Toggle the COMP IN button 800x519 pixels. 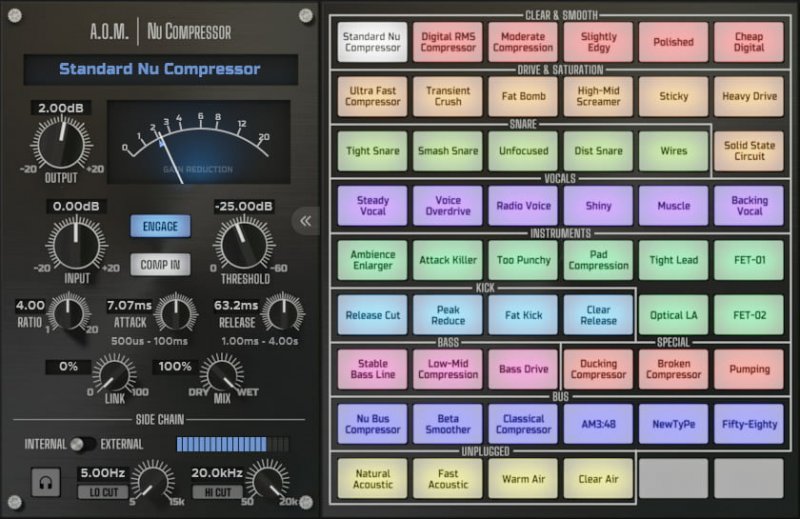159,265
